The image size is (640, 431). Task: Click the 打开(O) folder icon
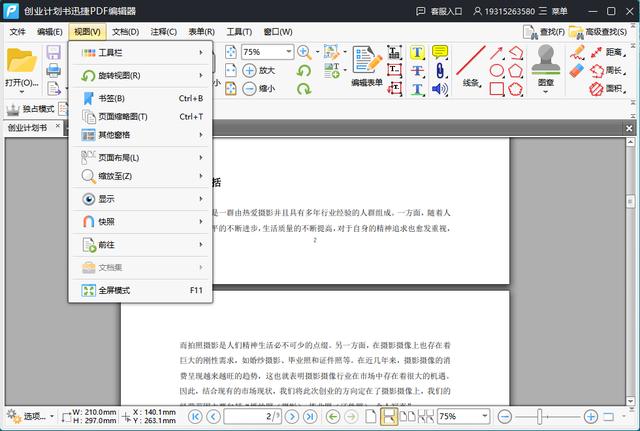pos(22,60)
